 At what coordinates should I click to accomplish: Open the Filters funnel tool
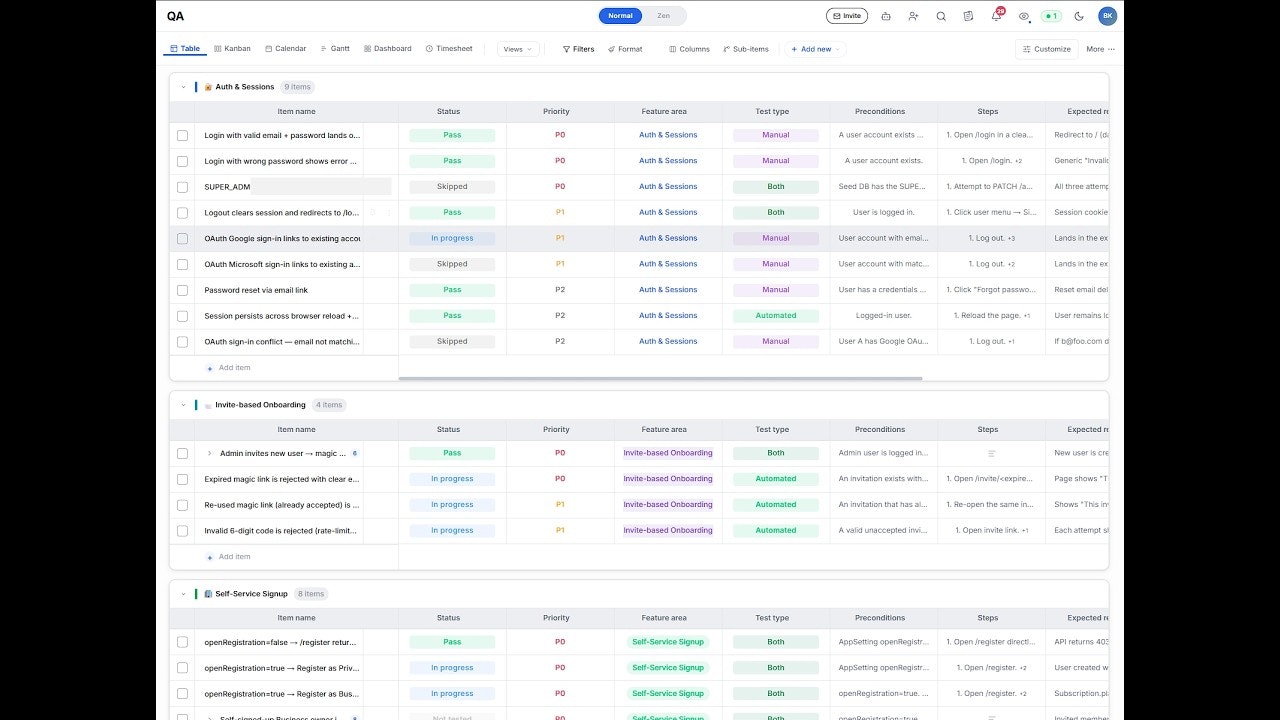(x=578, y=49)
